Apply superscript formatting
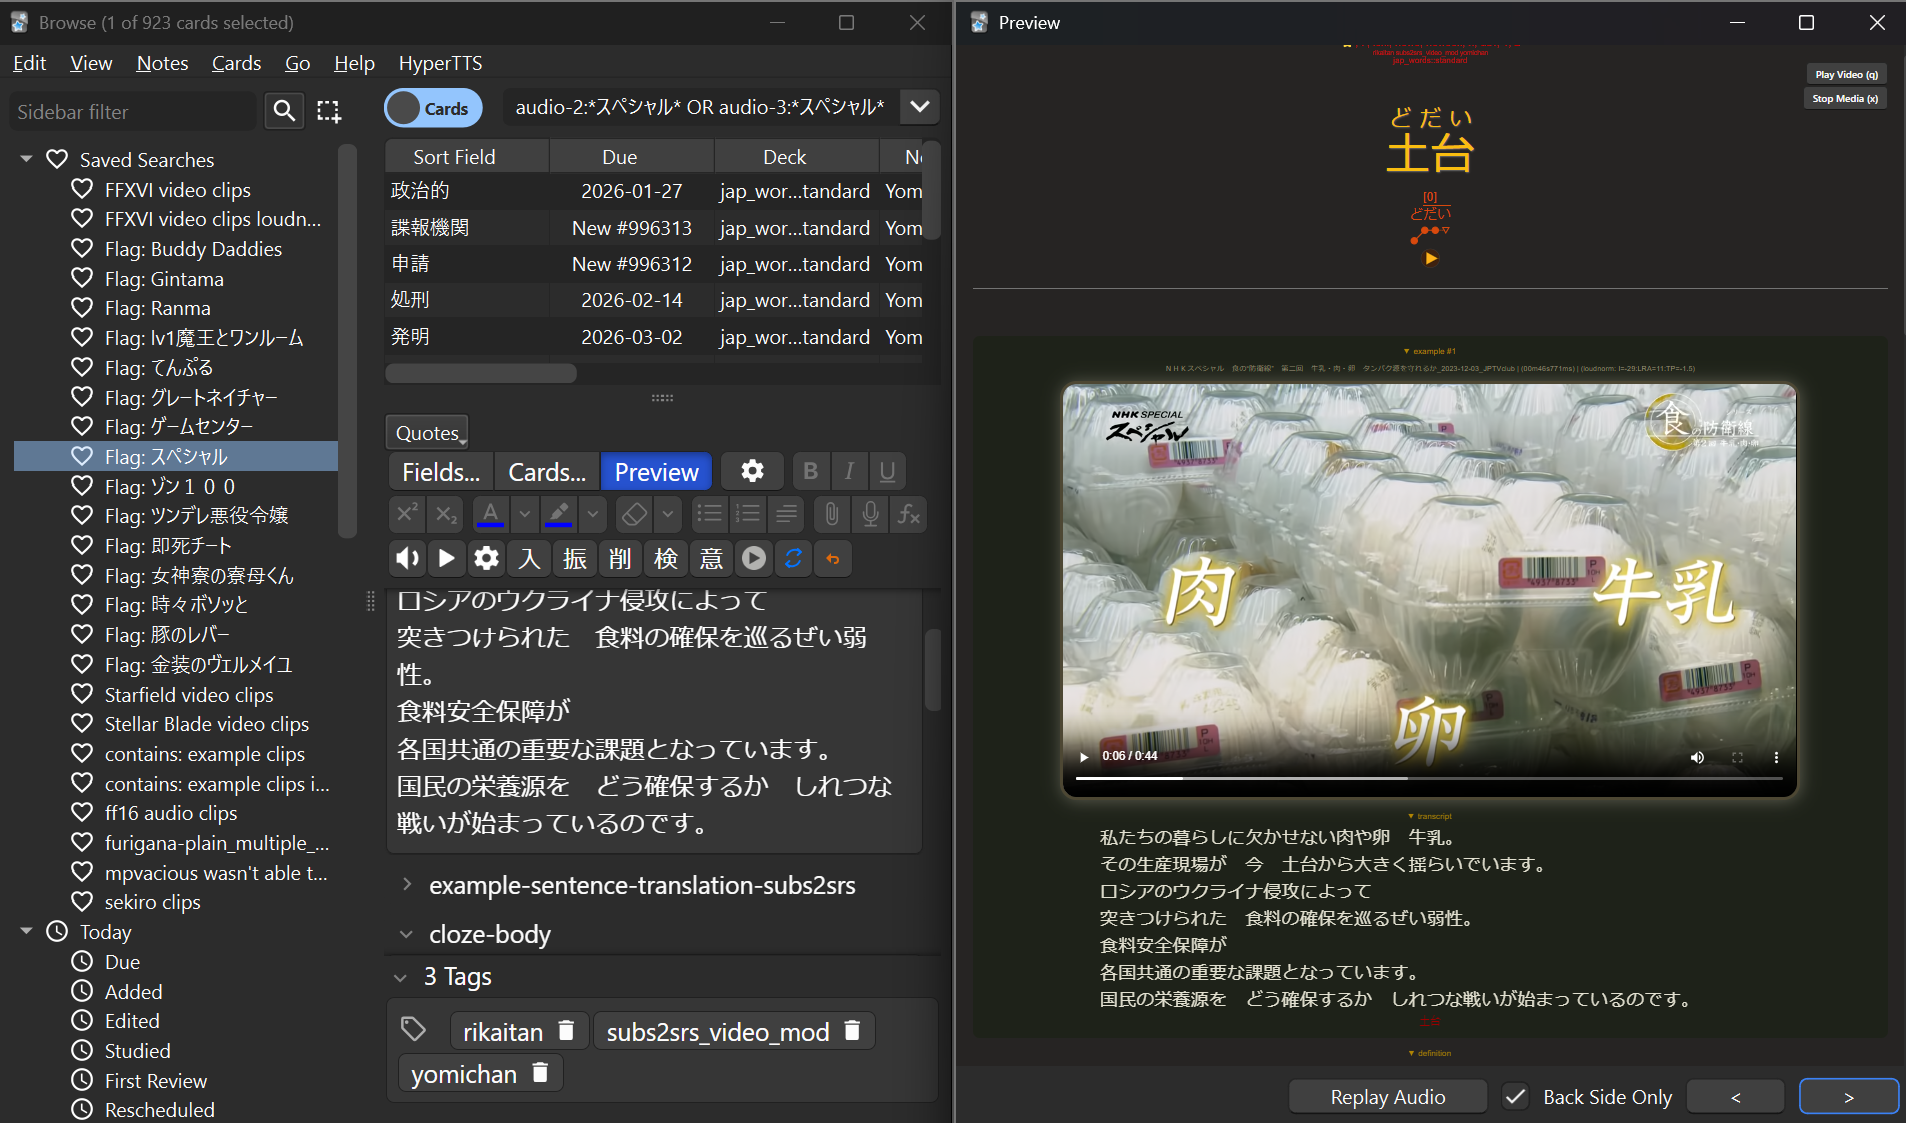The width and height of the screenshot is (1906, 1123). 407,514
